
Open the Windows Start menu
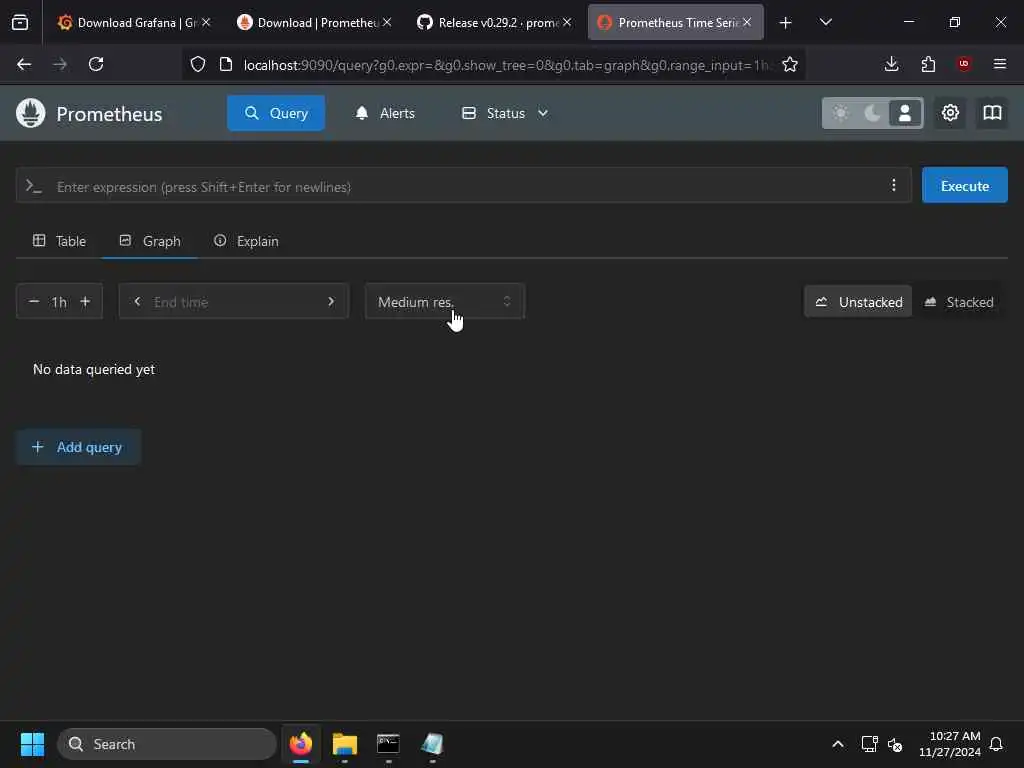point(32,744)
